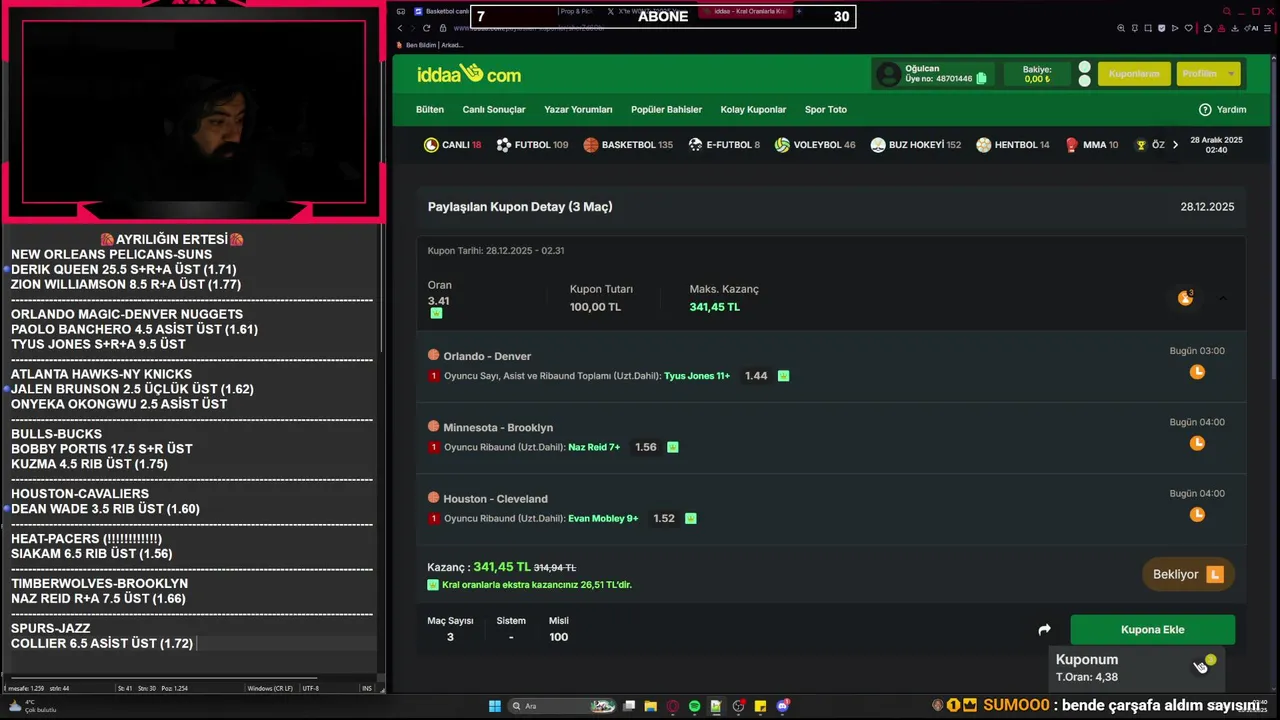Click the orange clock icon for Houston - Cleveland
Image resolution: width=1280 pixels, height=720 pixels.
1197,514
